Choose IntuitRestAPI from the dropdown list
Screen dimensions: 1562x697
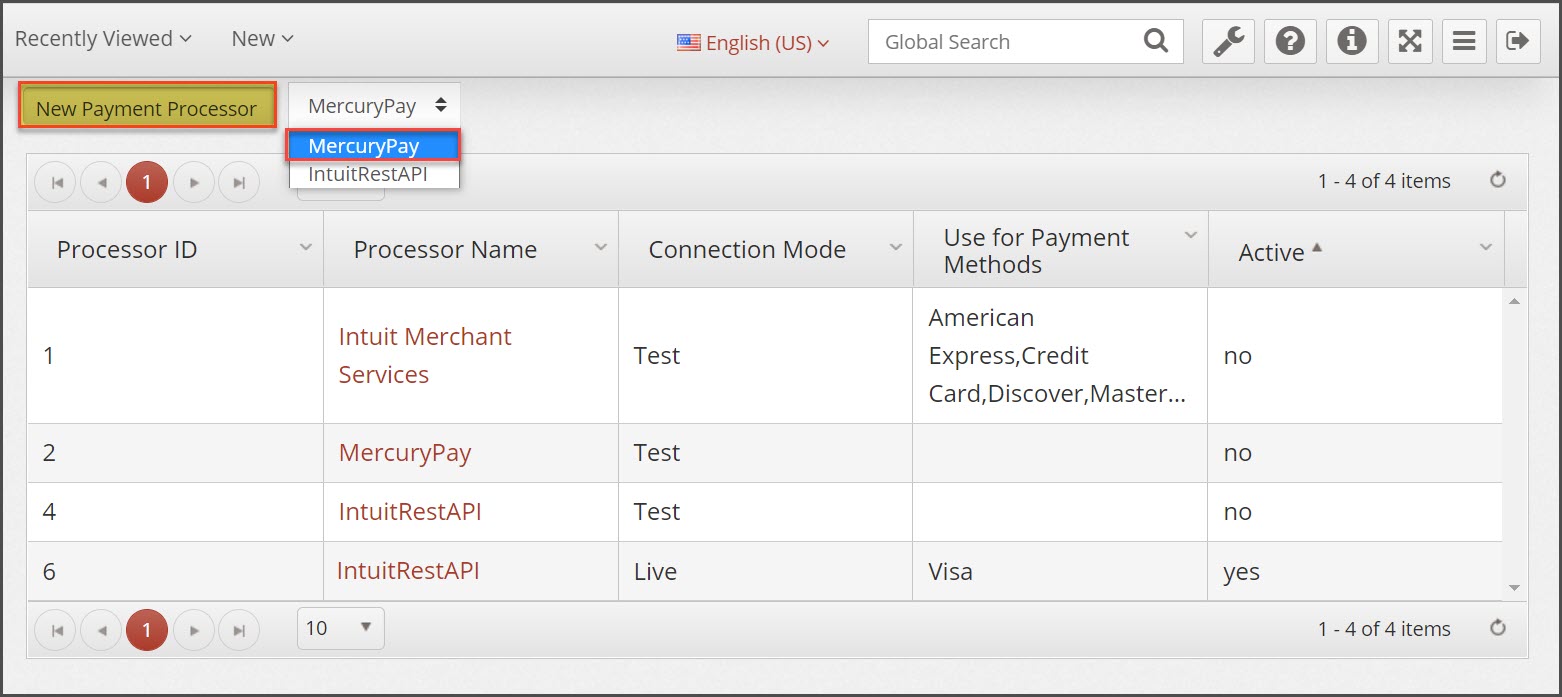point(374,174)
